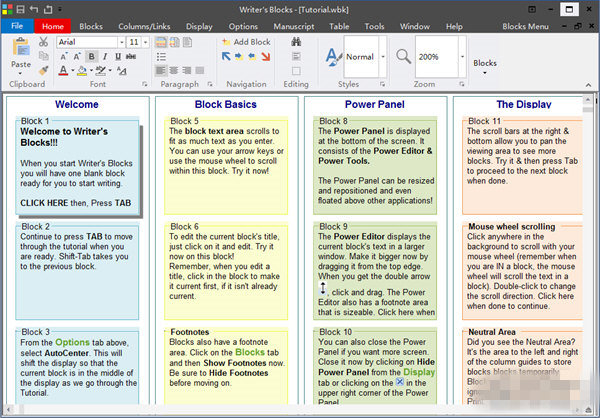Viewport: 600px width, 418px height.
Task: Click the Format Painter brush icon
Action: click(x=43, y=71)
